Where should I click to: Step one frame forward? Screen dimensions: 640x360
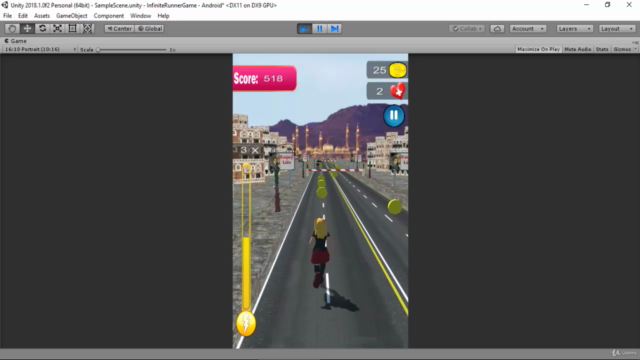[x=335, y=29]
